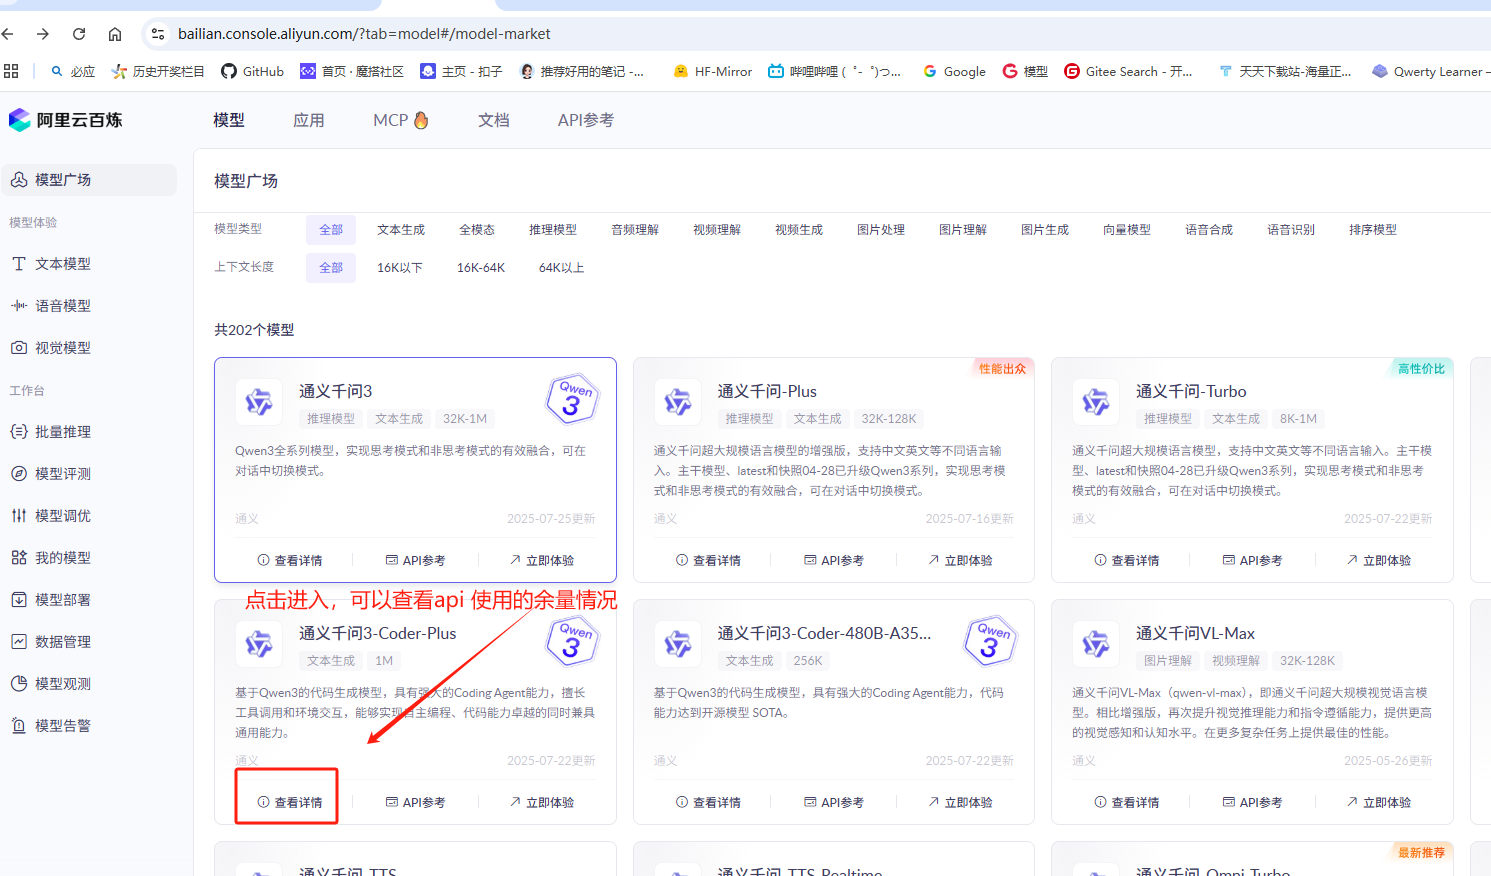Reload the page with refresh icon

coord(79,34)
